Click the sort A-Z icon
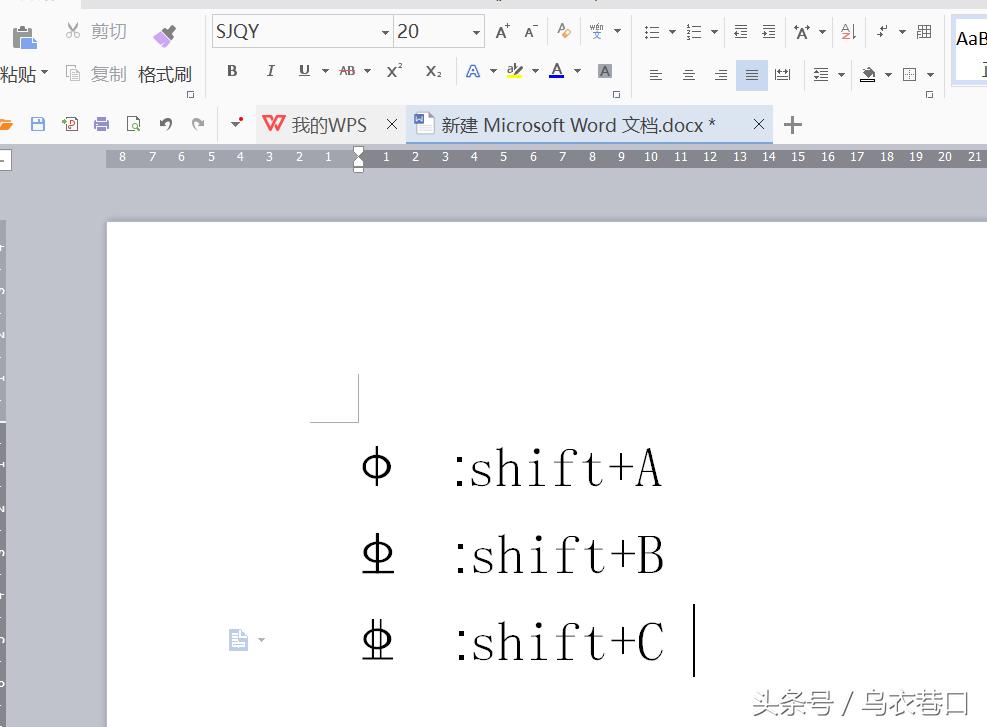Image resolution: width=987 pixels, height=727 pixels. point(848,32)
